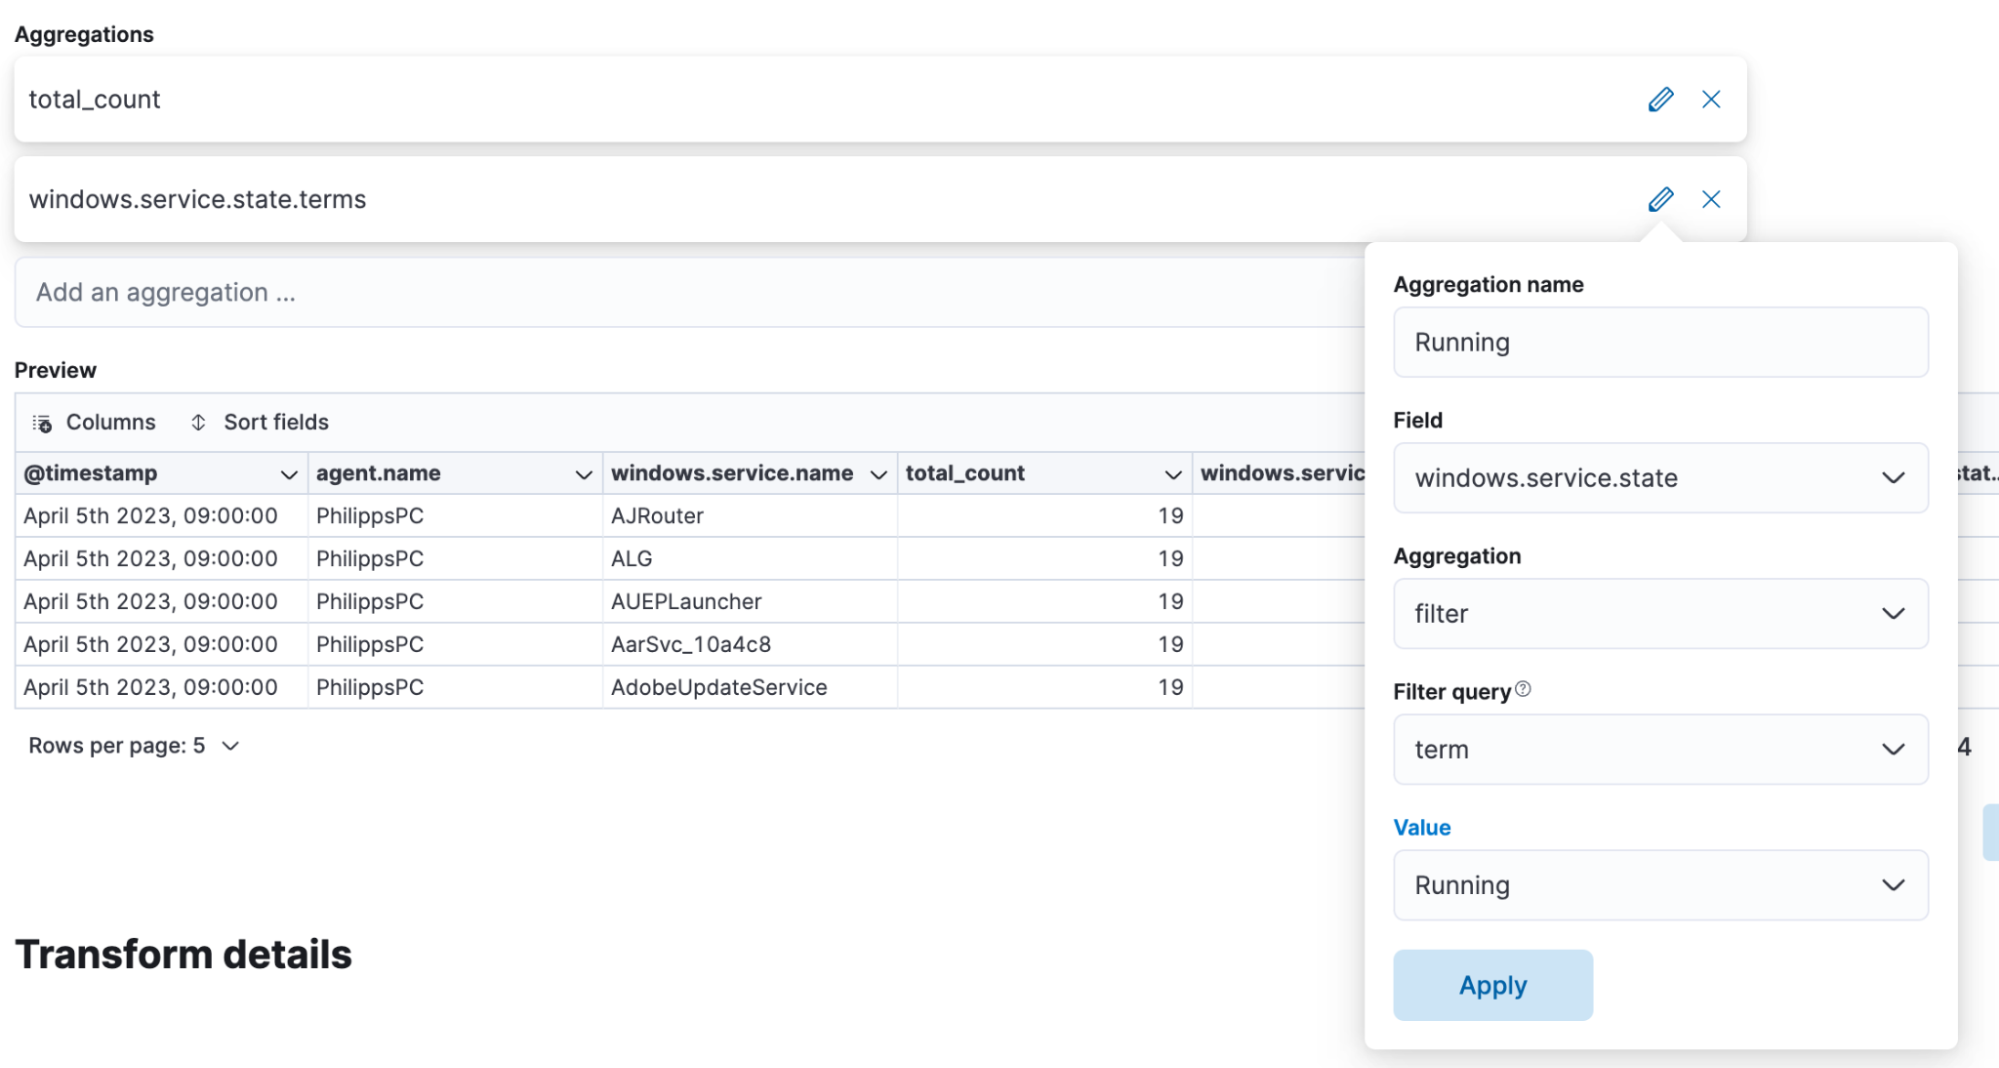Edit windows.service.state.terms aggregation pencil icon
The width and height of the screenshot is (1999, 1068).
1660,200
